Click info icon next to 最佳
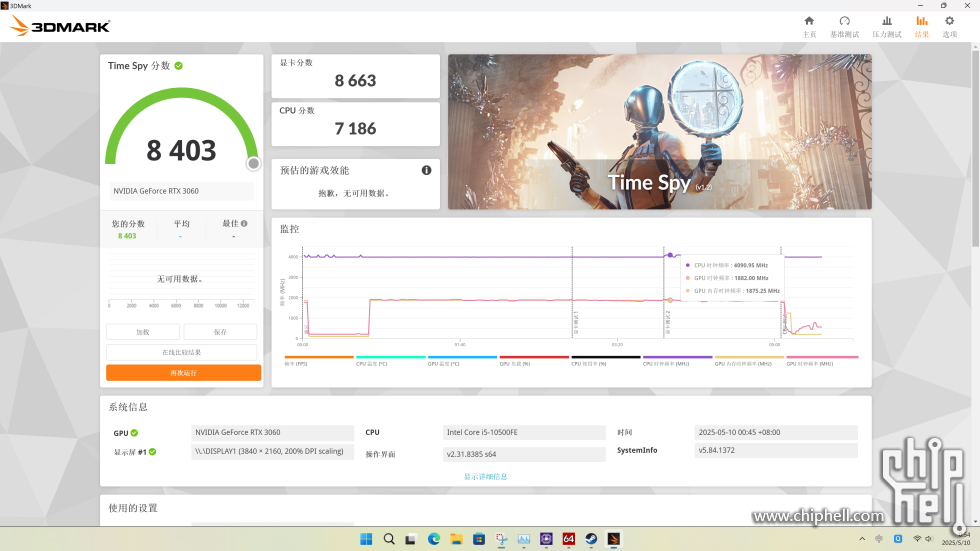Image resolution: width=980 pixels, height=551 pixels. pyautogui.click(x=244, y=223)
